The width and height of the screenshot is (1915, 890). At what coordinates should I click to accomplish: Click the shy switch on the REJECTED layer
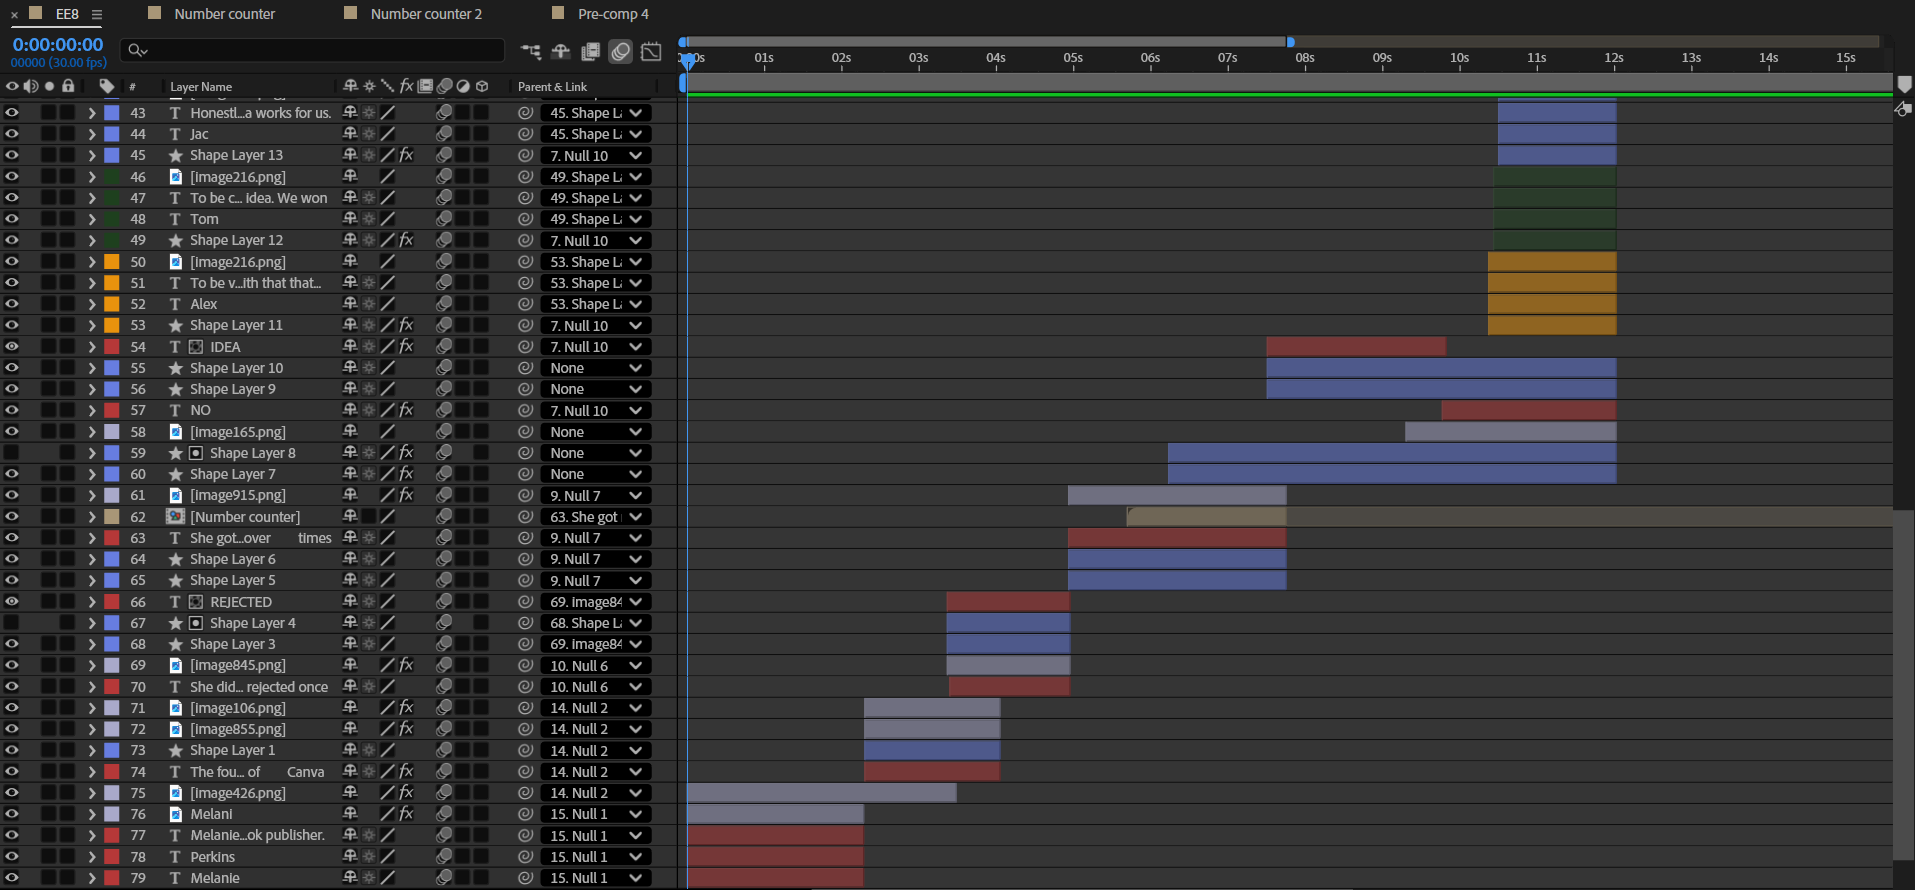coord(350,602)
